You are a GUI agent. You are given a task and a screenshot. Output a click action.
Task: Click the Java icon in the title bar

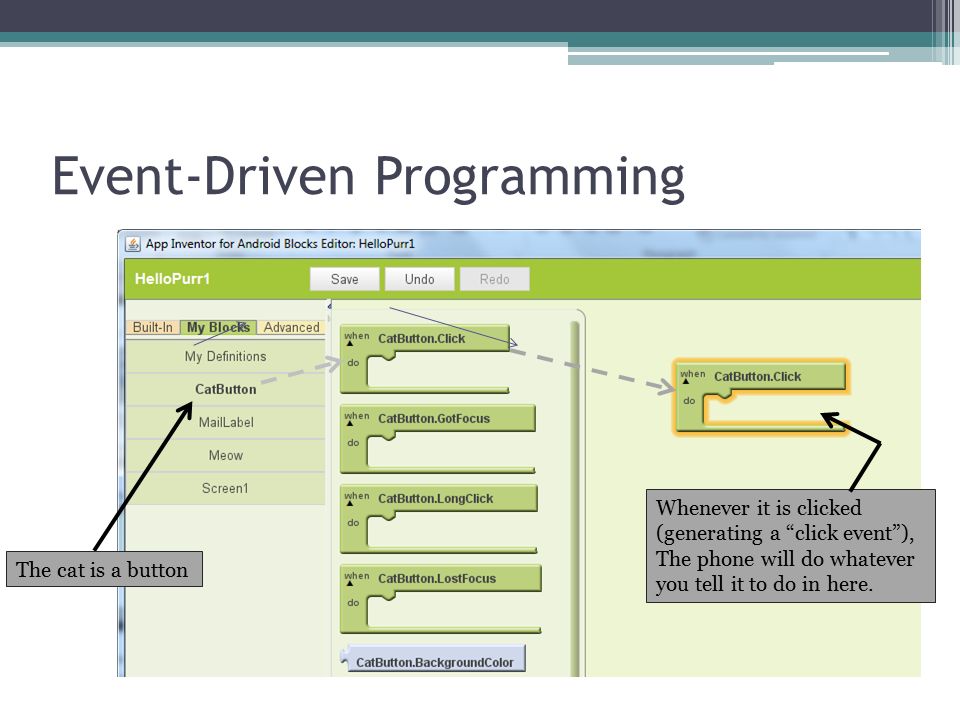133,244
